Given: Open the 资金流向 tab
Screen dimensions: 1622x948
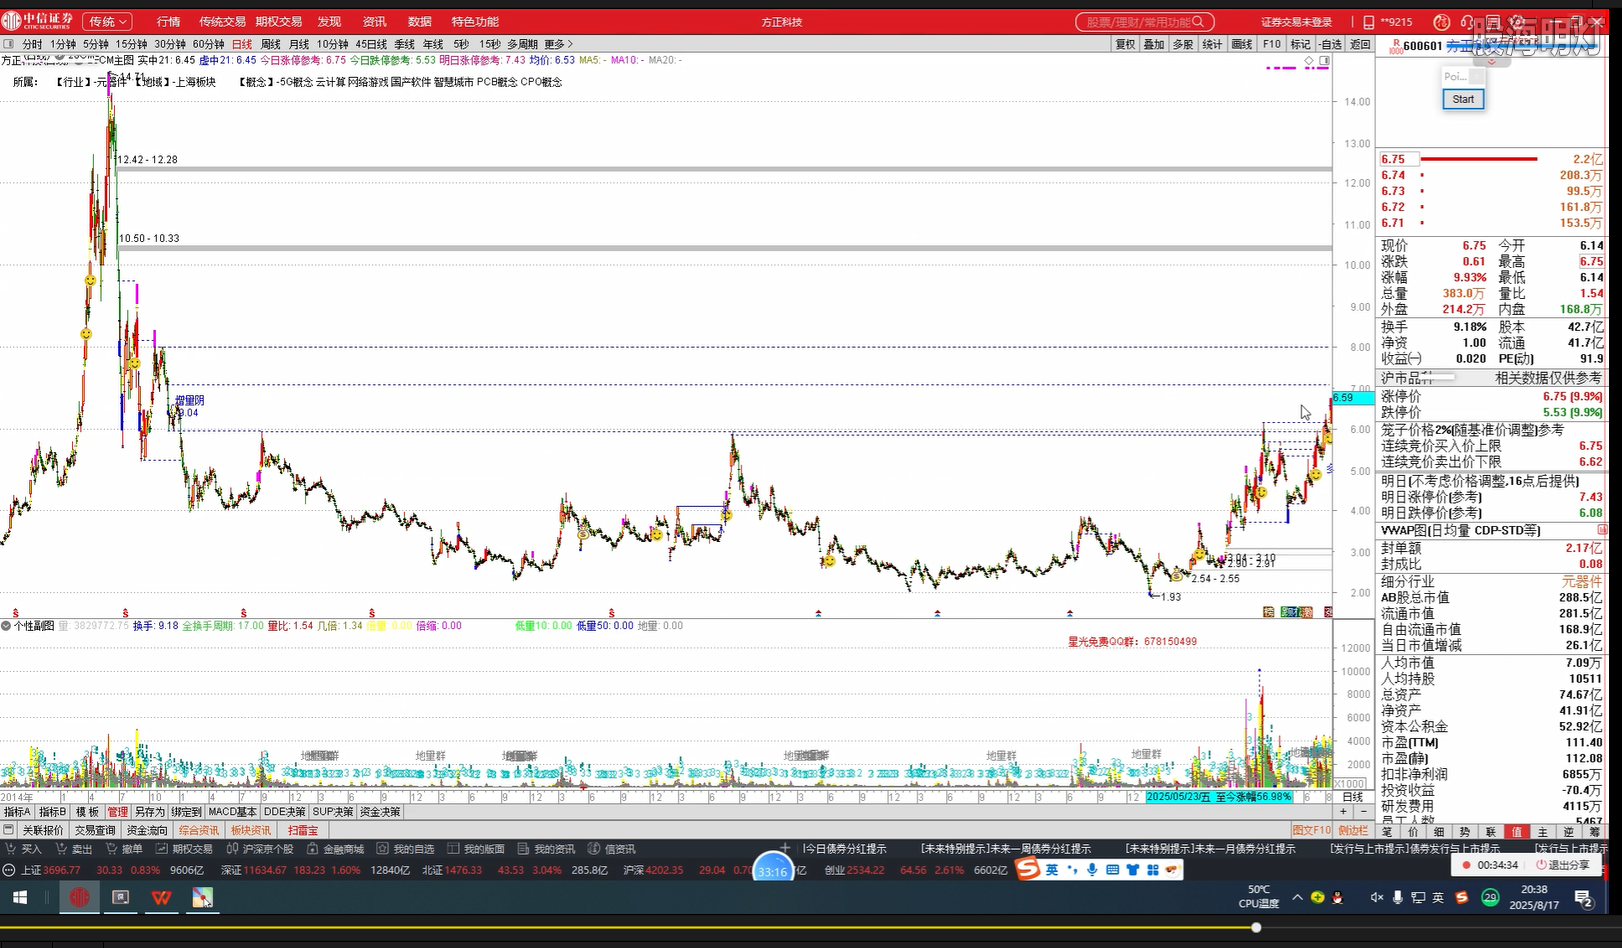Looking at the screenshot, I should pos(147,830).
